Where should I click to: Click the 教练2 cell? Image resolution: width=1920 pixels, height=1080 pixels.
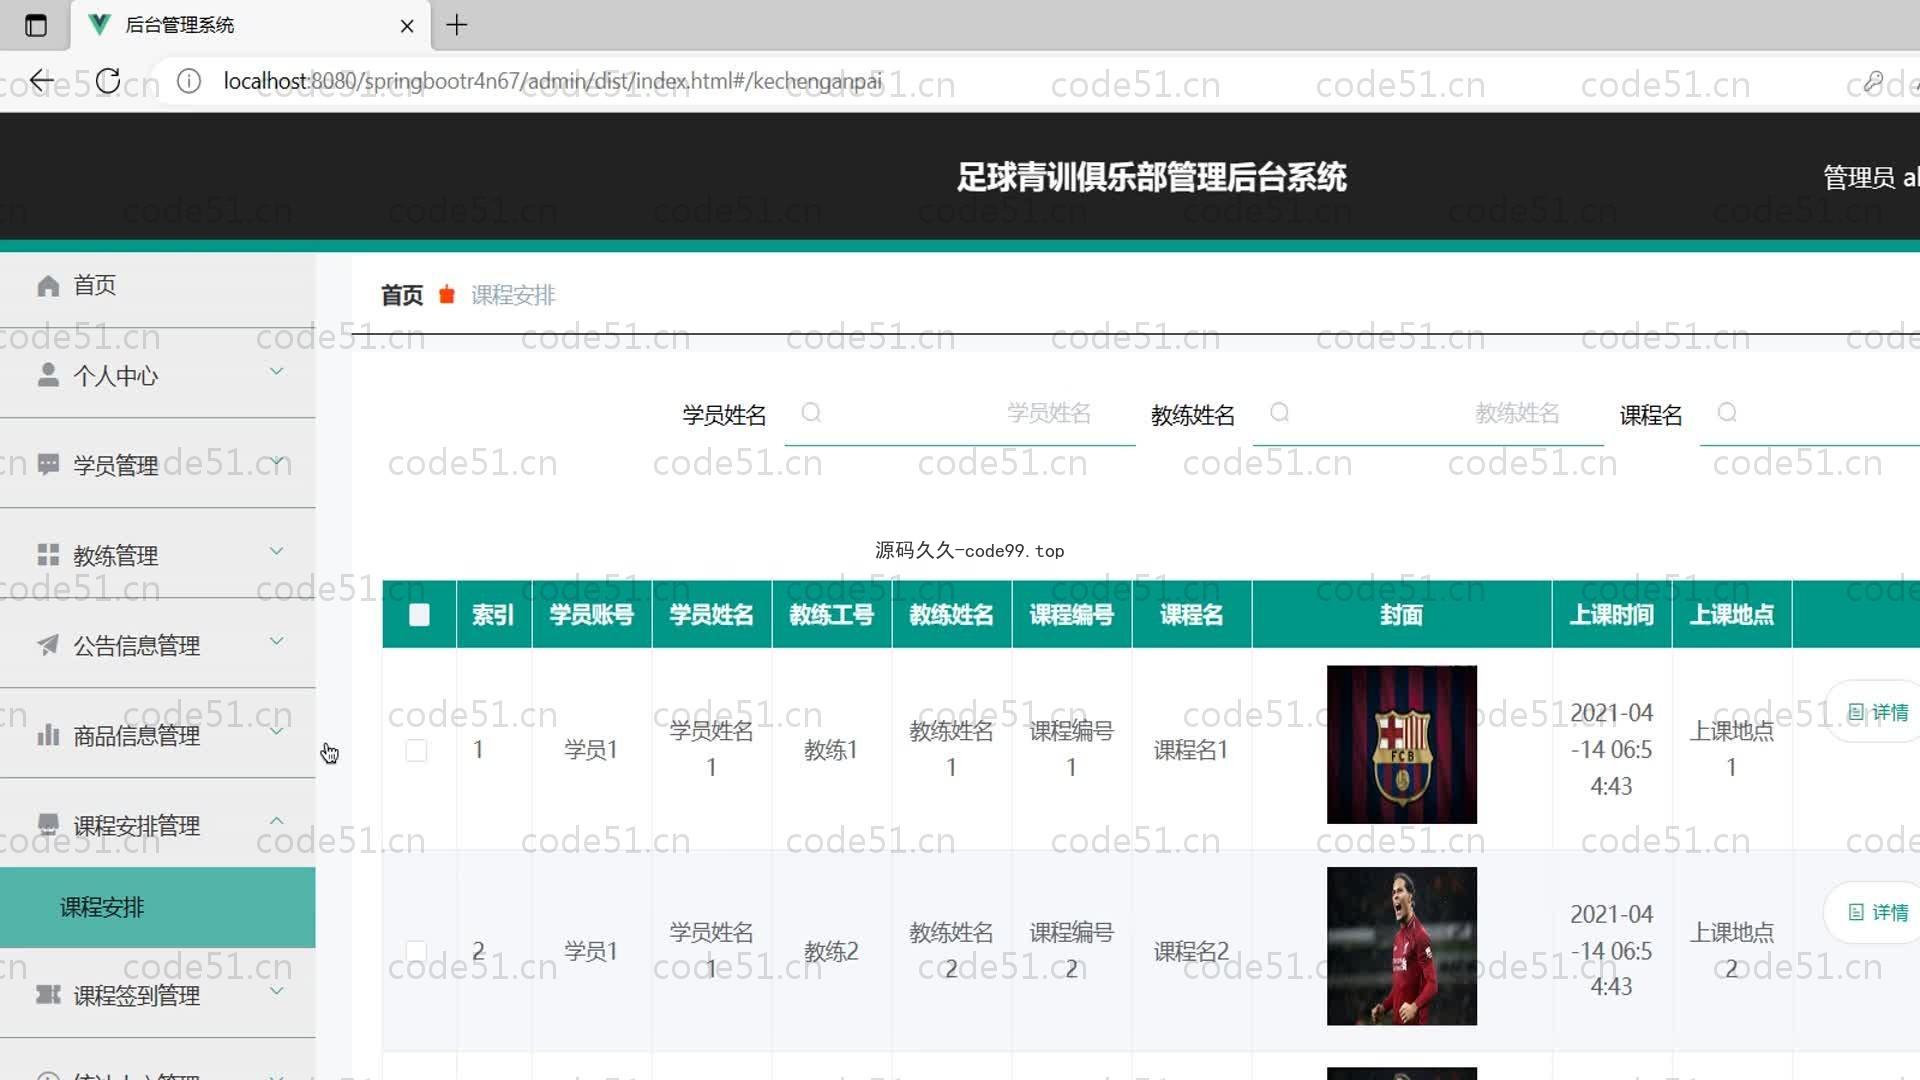click(831, 951)
